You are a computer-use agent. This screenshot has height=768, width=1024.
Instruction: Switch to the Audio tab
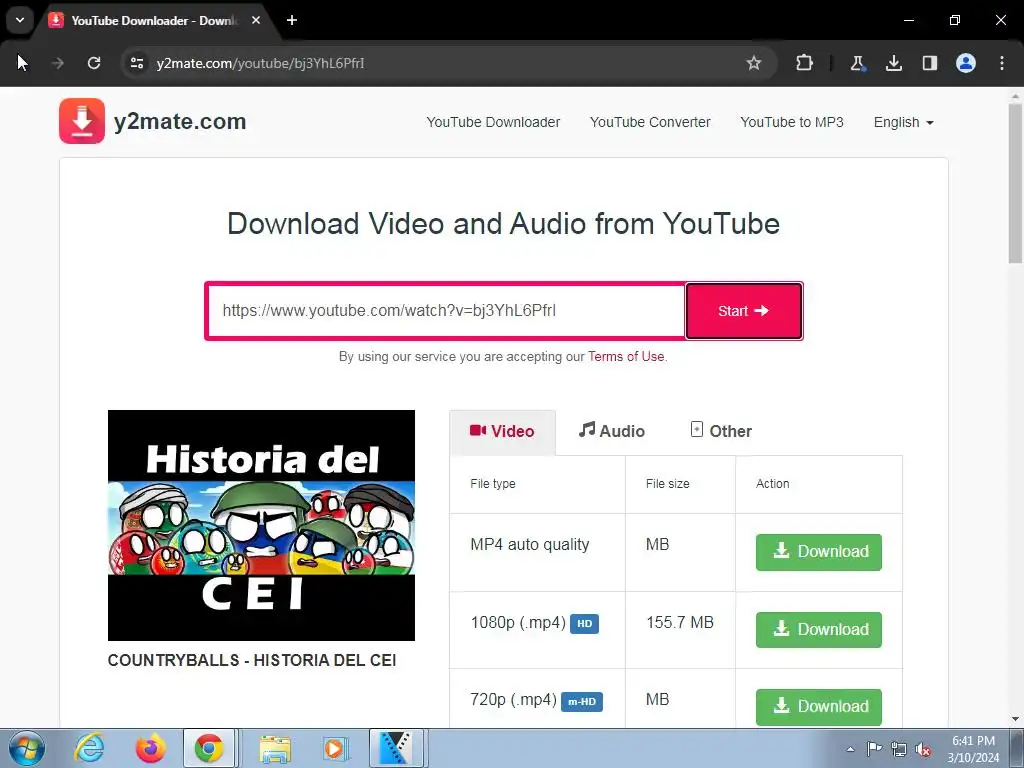[x=611, y=431]
